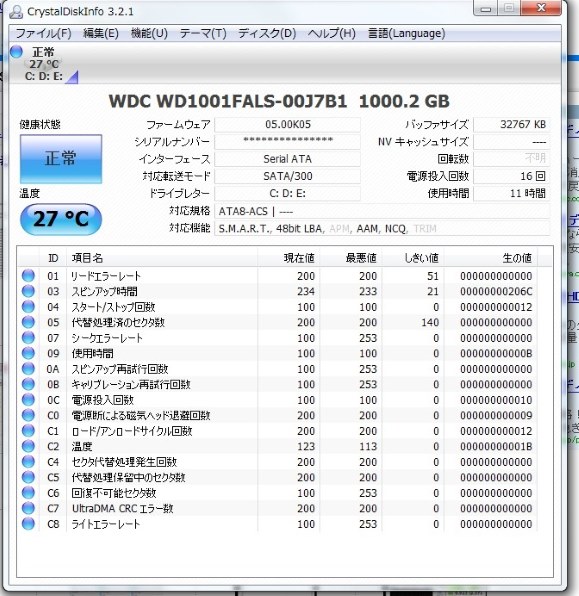Click the status orb for row 0B
Screen dimensions: 579x596
point(28,384)
